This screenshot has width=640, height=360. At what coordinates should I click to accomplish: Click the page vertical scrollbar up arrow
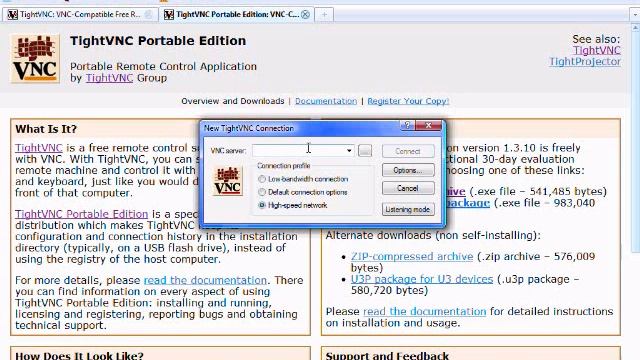pyautogui.click(x=636, y=28)
